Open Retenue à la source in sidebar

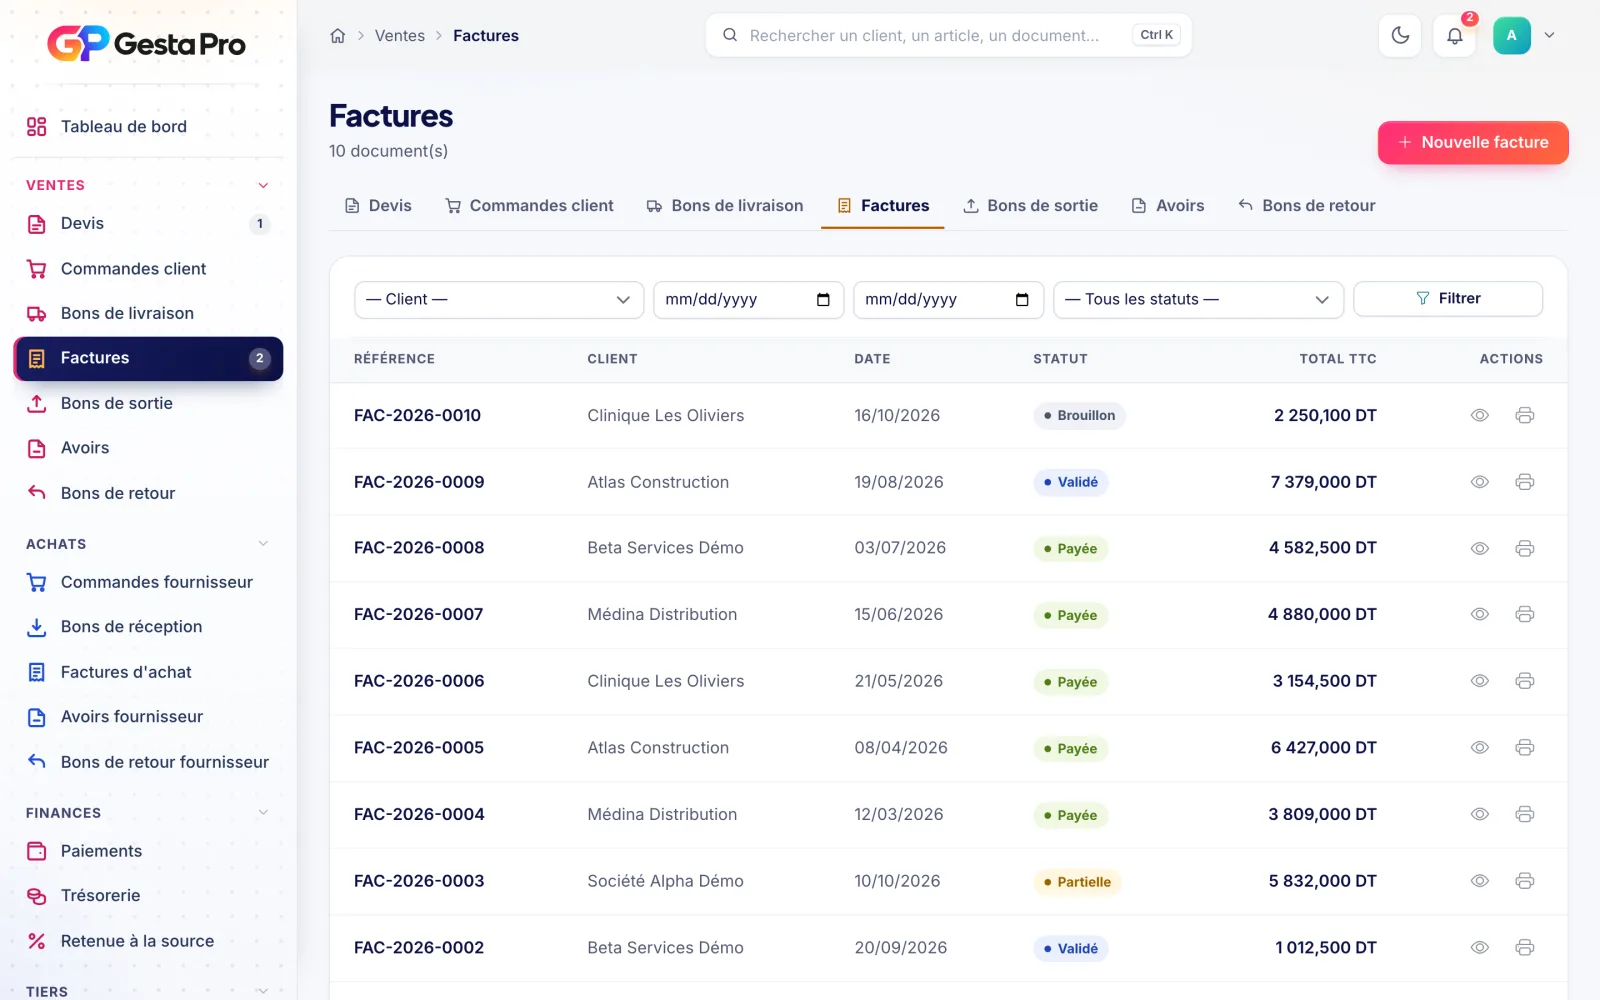148,941
